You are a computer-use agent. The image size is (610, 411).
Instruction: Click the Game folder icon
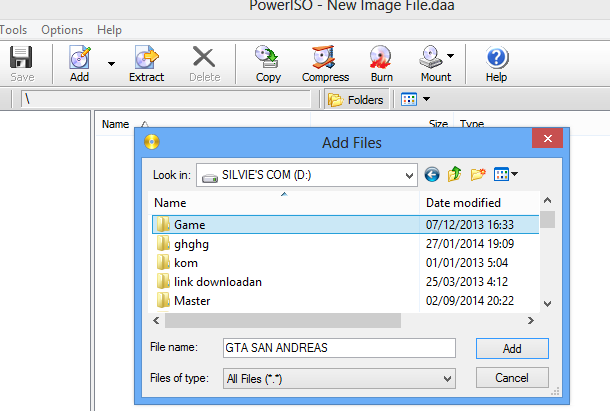[x=163, y=224]
